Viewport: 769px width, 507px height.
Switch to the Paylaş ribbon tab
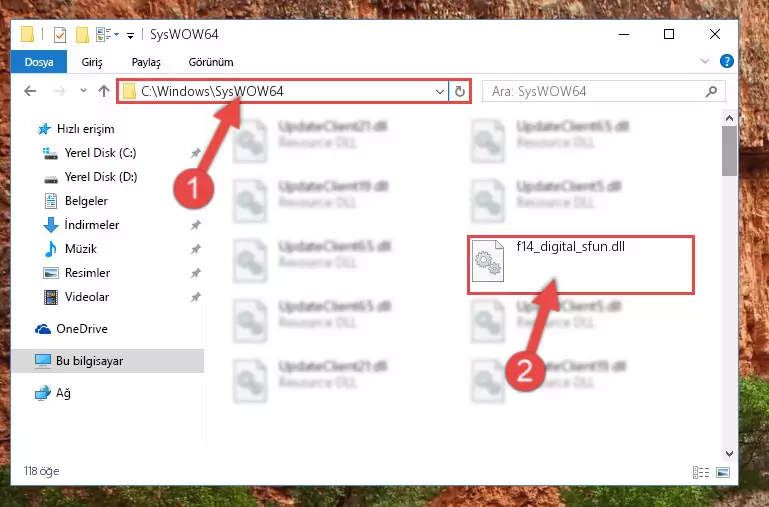pyautogui.click(x=146, y=62)
